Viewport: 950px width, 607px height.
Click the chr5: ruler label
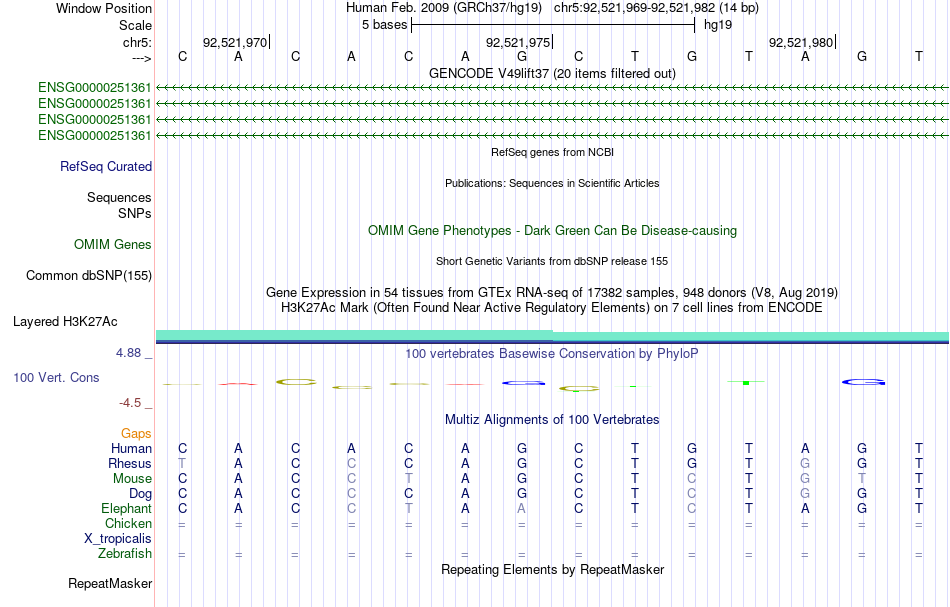coord(137,42)
